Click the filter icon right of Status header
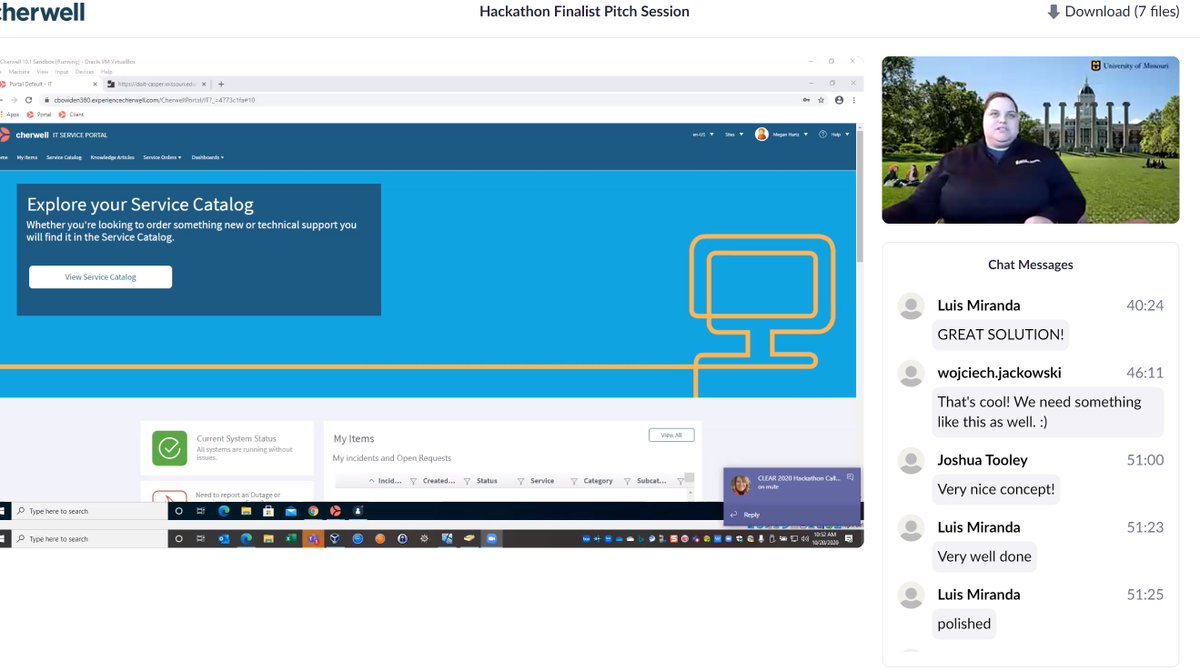Image resolution: width=1200 pixels, height=671 pixels. pyautogui.click(x=521, y=481)
